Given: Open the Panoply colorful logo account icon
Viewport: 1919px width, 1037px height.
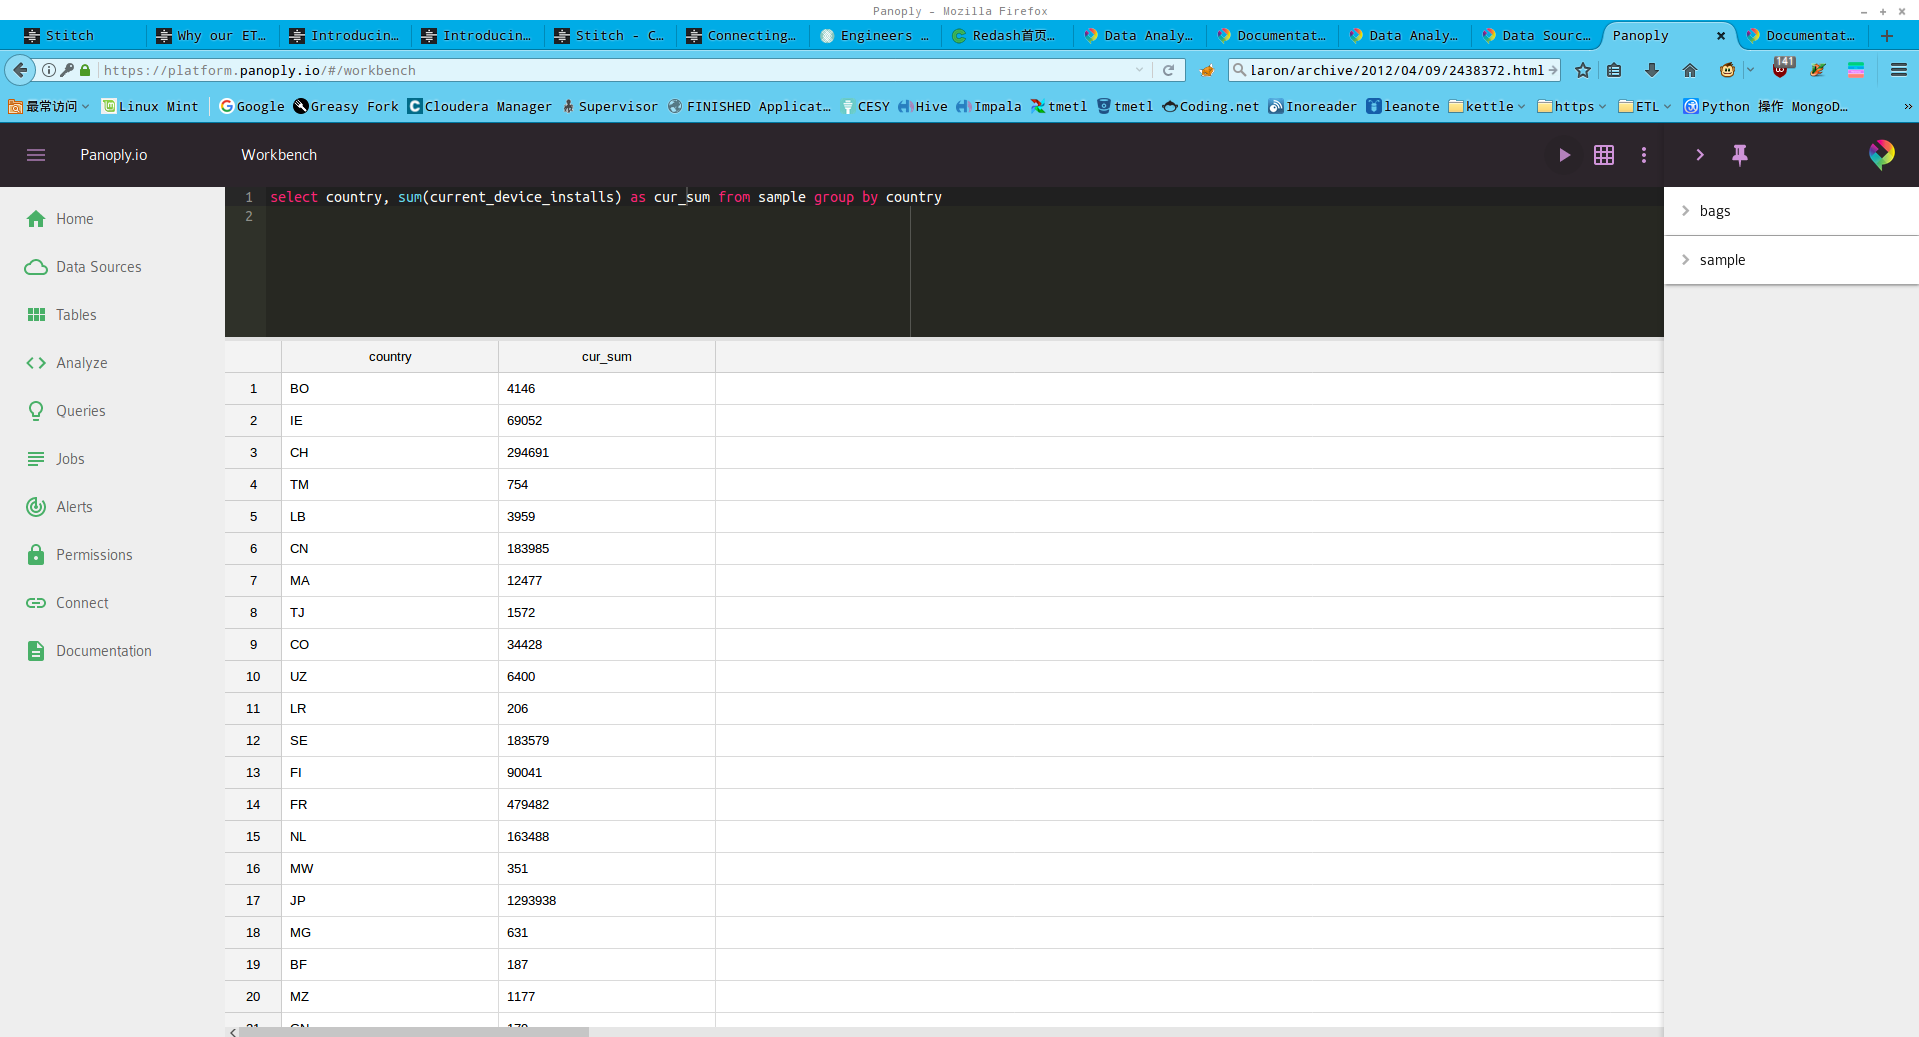Looking at the screenshot, I should pos(1881,154).
